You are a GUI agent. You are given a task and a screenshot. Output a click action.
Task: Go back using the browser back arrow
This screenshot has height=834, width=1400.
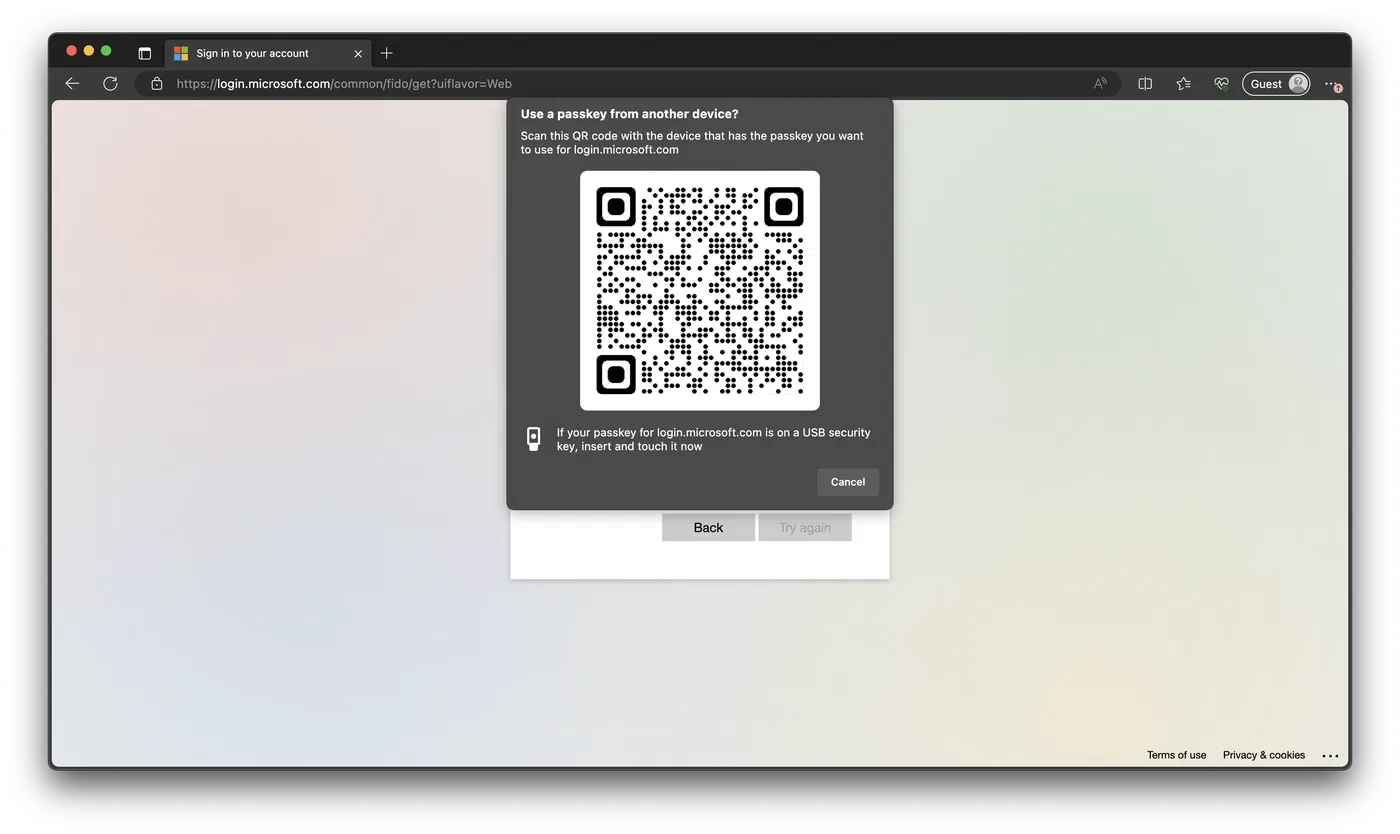point(72,84)
